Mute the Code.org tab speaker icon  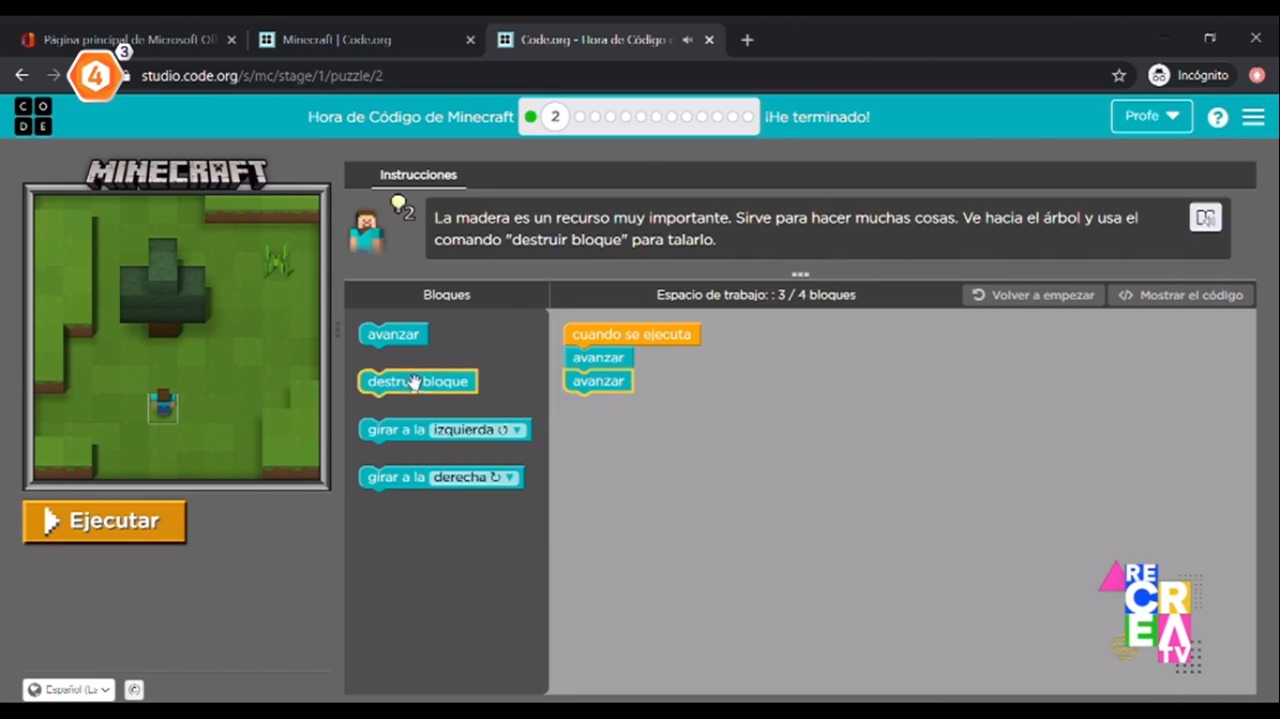pyautogui.click(x=686, y=39)
